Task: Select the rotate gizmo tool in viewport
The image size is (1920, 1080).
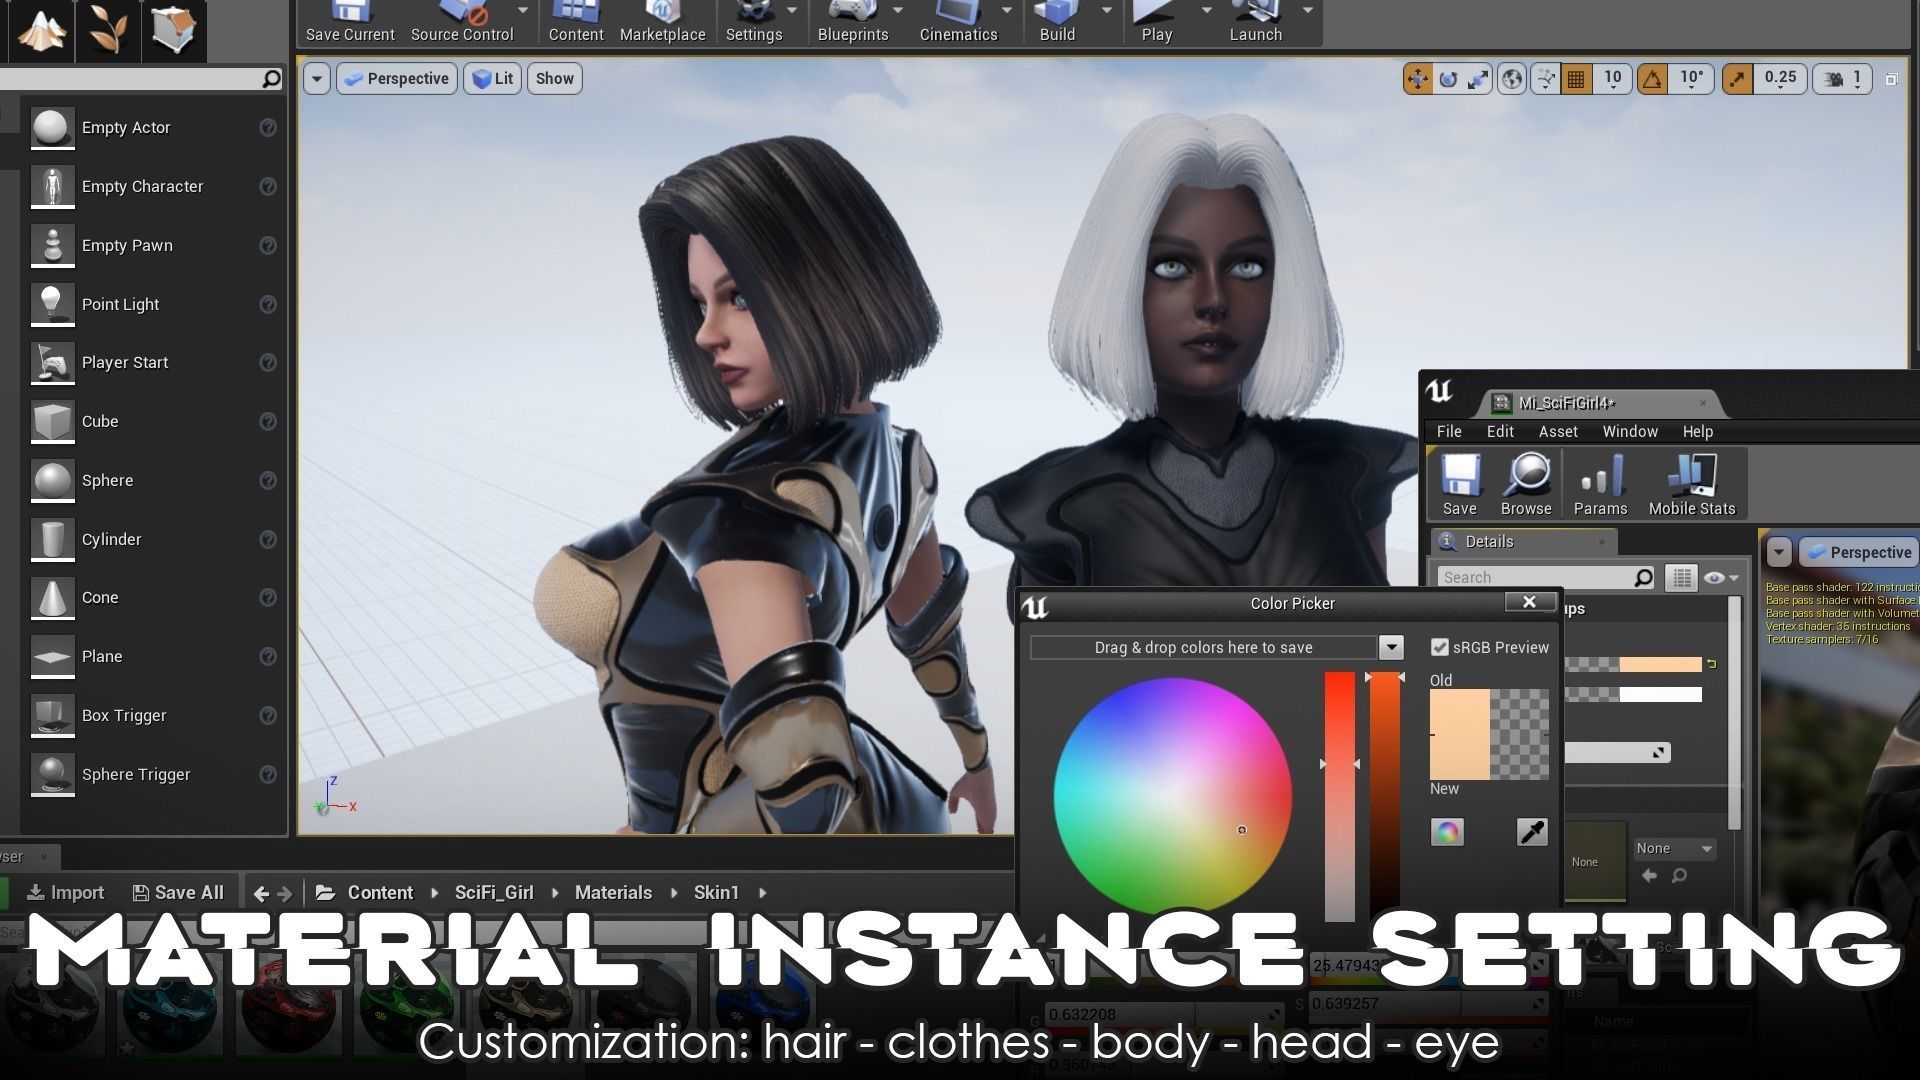Action: 1448,79
